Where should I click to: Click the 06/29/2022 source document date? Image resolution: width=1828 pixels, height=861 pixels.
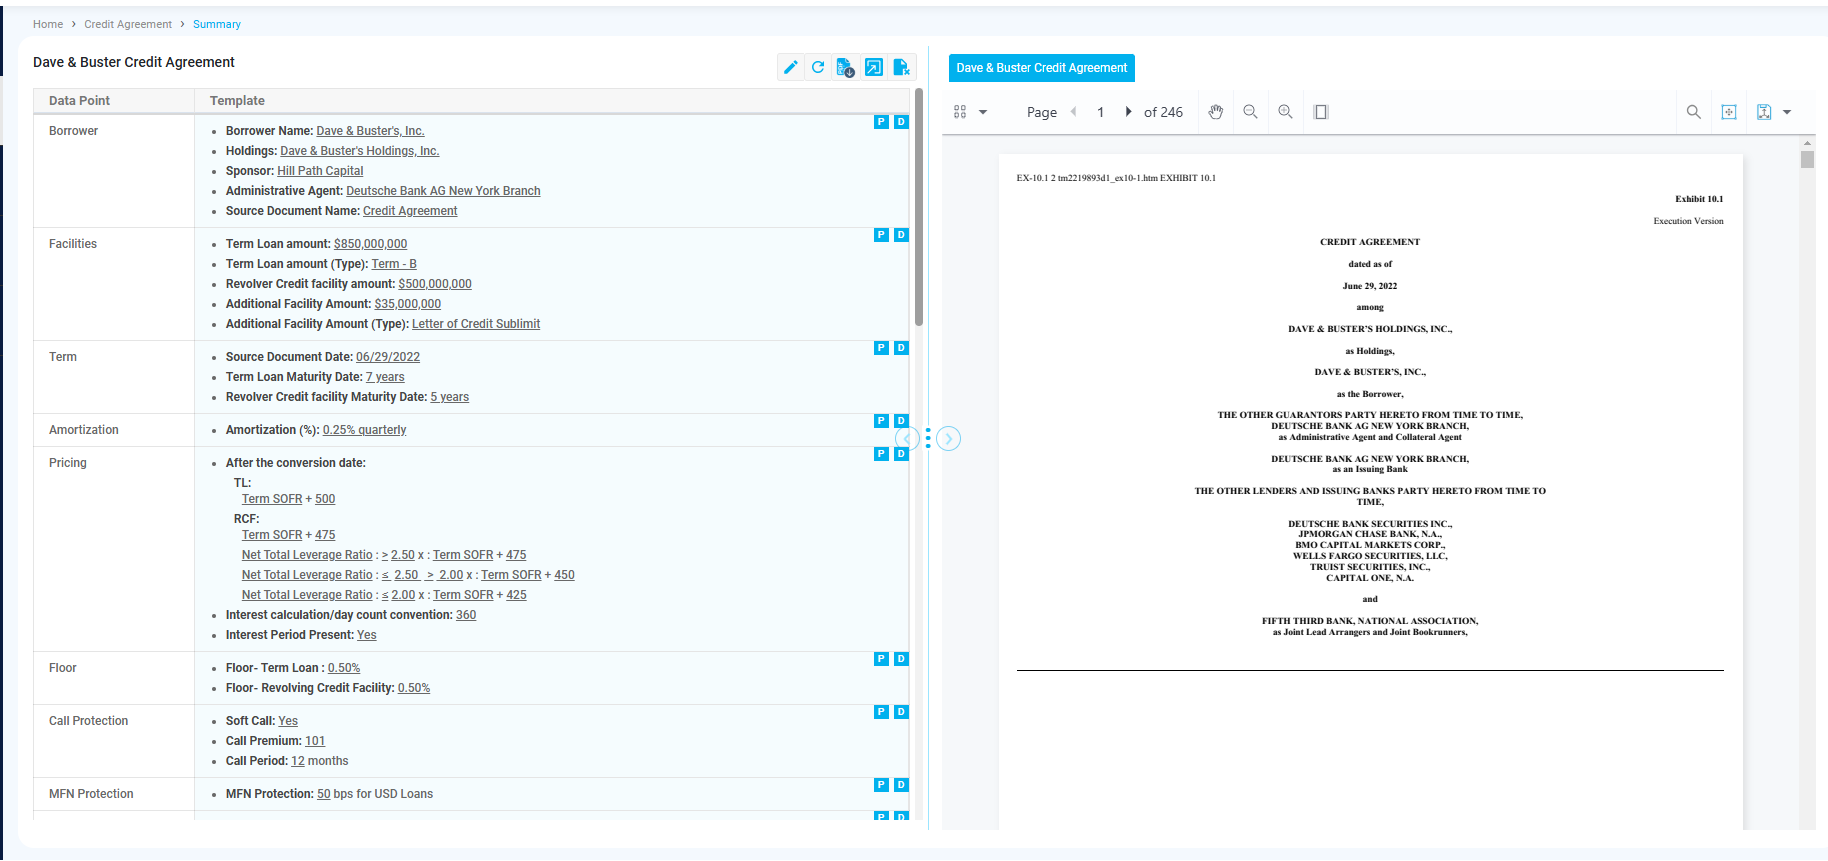pyautogui.click(x=388, y=357)
